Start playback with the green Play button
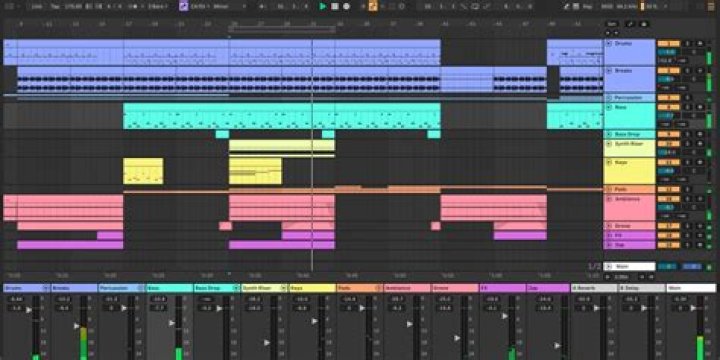720x360 pixels. tap(323, 6)
